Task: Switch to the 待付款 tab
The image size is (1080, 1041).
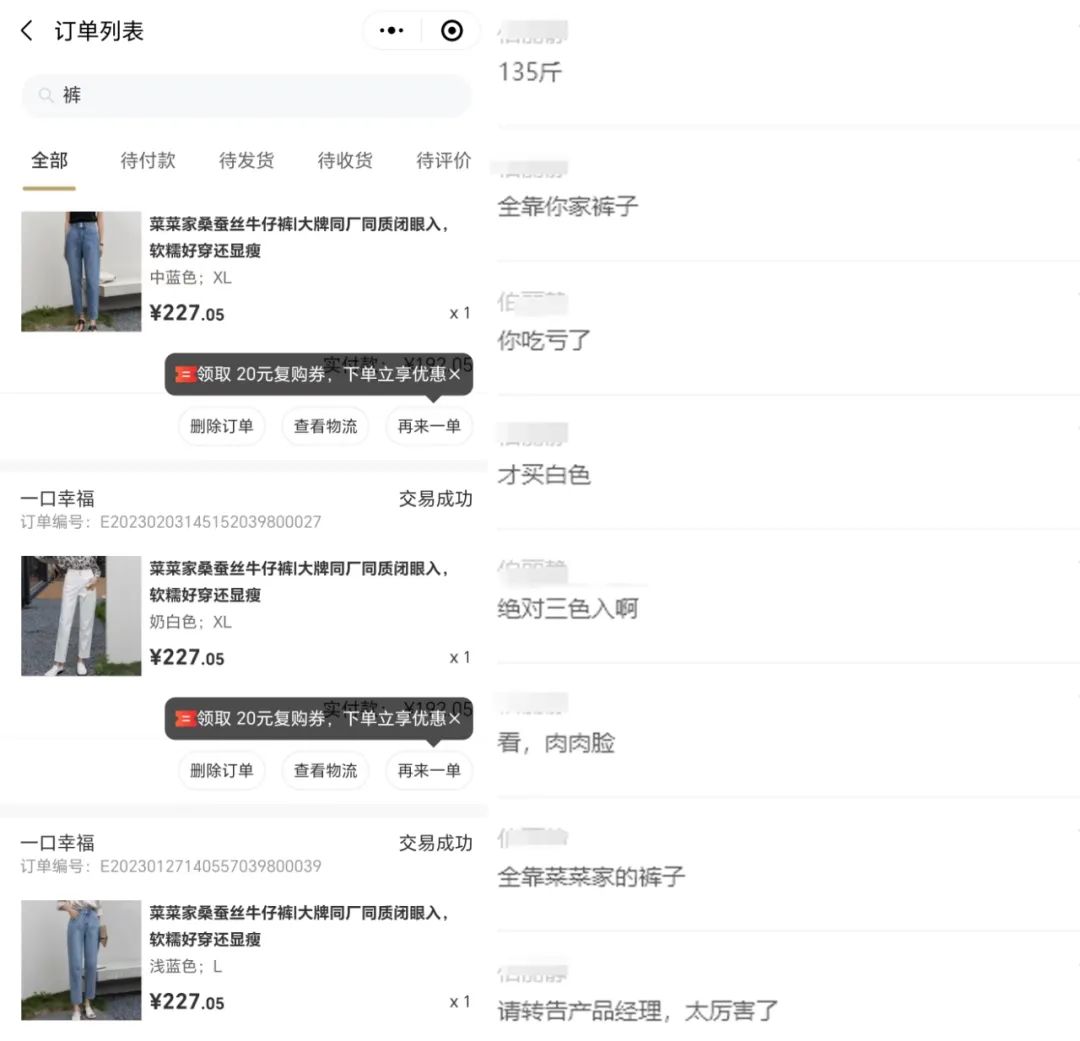Action: (148, 160)
